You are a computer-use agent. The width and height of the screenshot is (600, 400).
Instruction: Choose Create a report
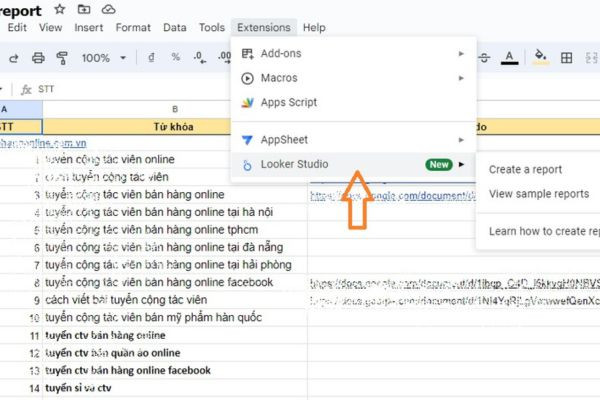point(525,169)
